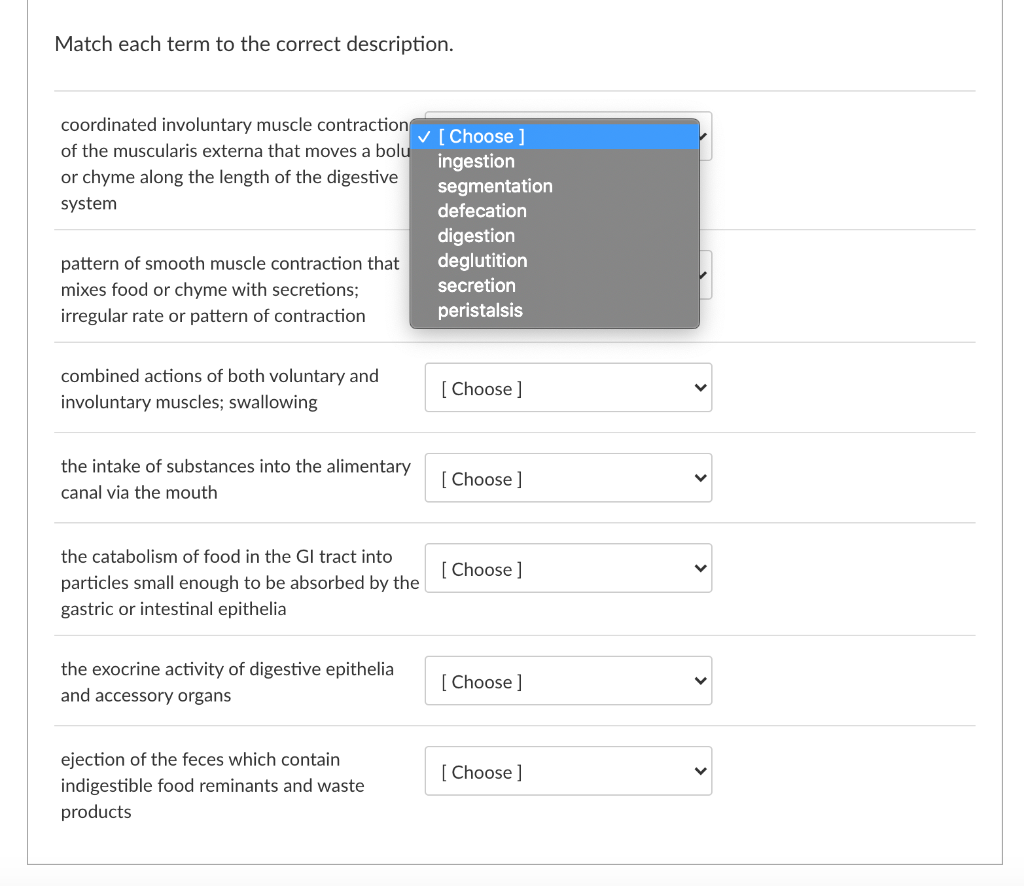Screen dimensions: 1024x886
Task: Open the dropdown next to the swallowing description
Action: [x=568, y=388]
